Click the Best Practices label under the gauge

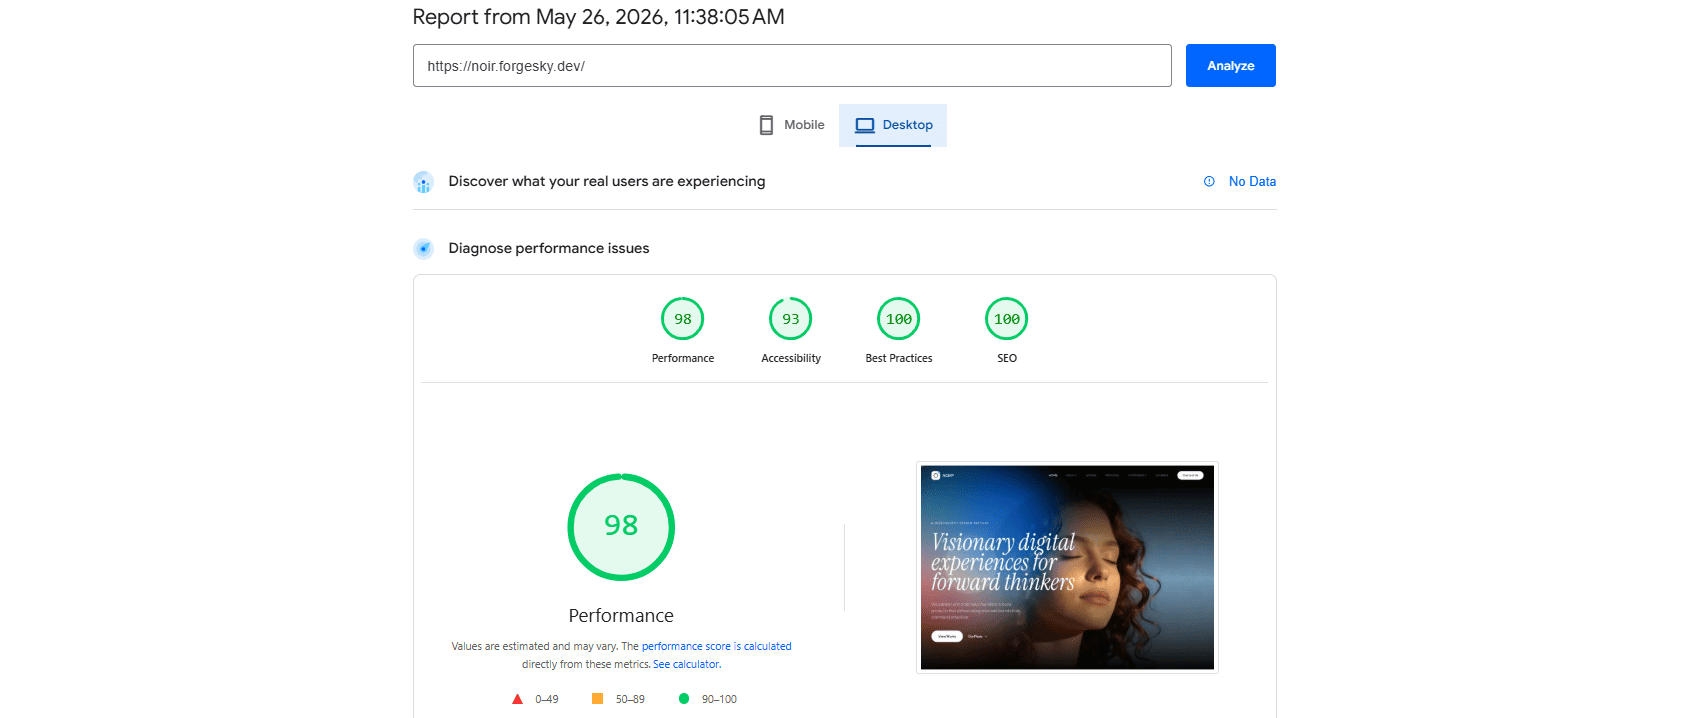[x=899, y=358]
